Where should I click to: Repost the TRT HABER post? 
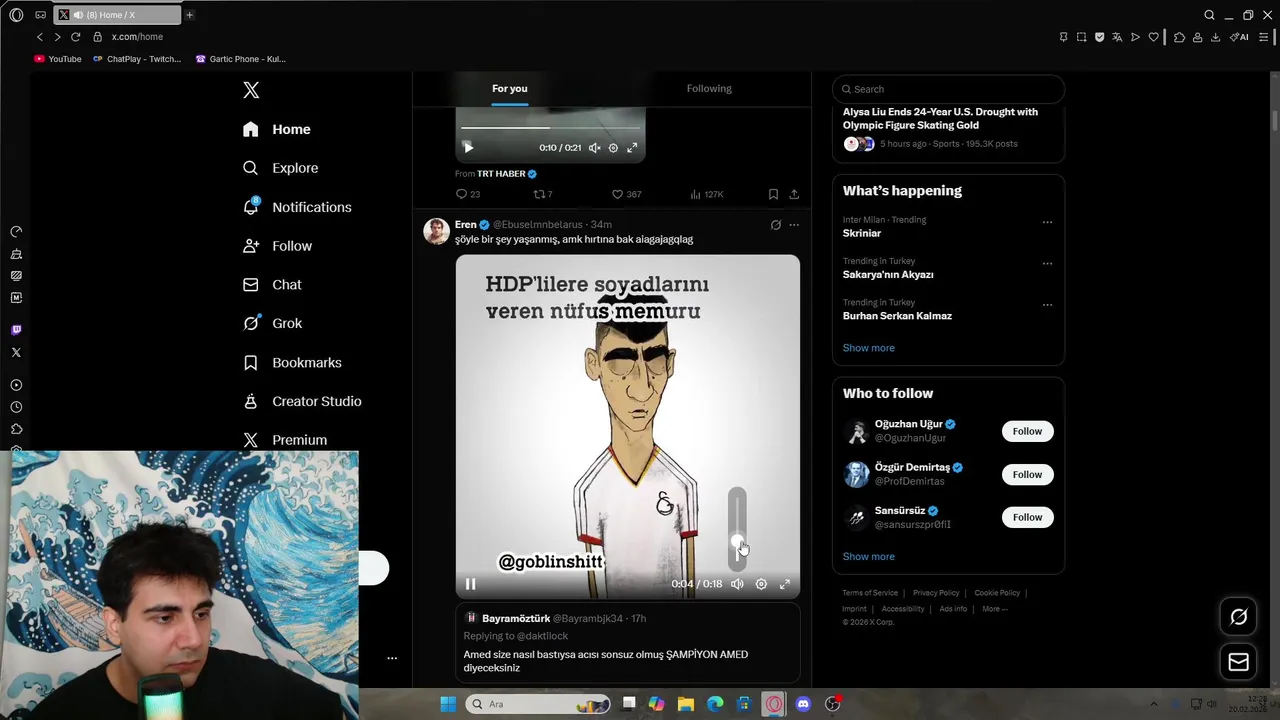pyautogui.click(x=543, y=194)
